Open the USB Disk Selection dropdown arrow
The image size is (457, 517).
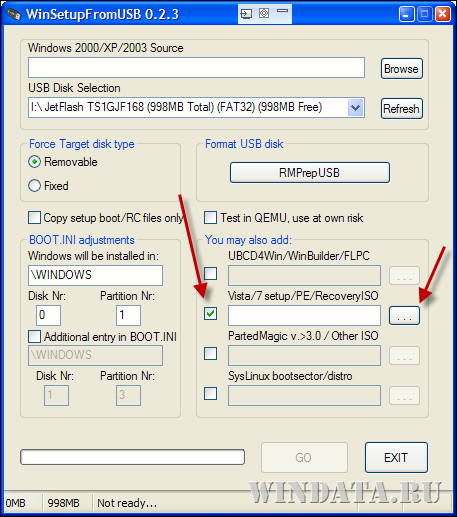tap(356, 108)
